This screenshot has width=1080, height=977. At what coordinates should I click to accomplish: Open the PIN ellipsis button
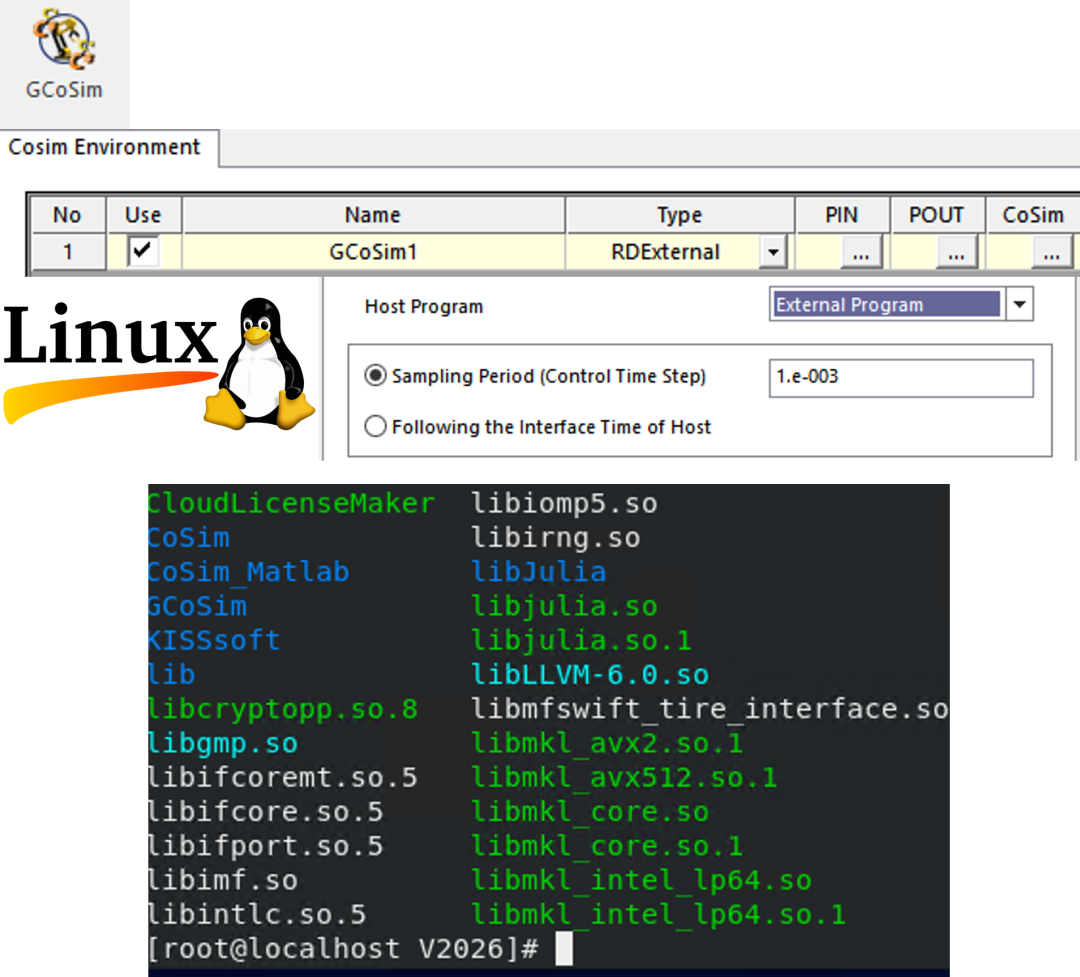861,252
